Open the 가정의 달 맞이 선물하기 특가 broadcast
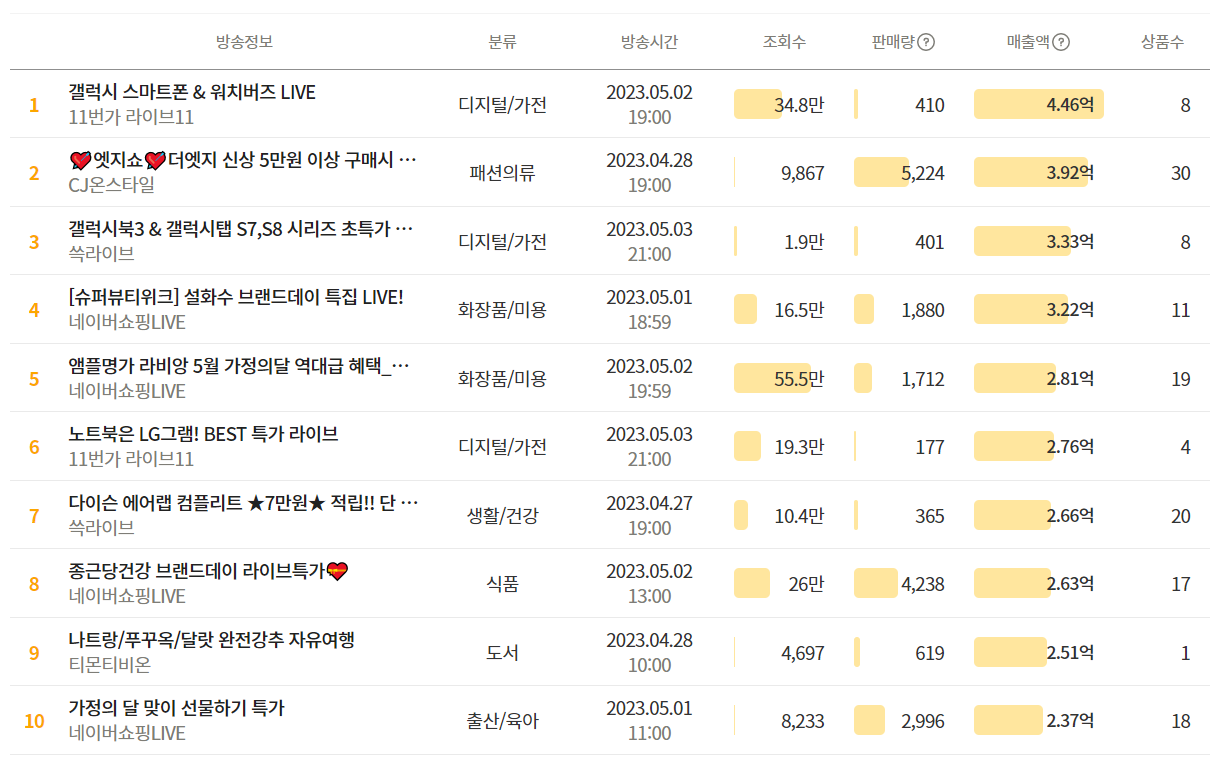 click(177, 708)
